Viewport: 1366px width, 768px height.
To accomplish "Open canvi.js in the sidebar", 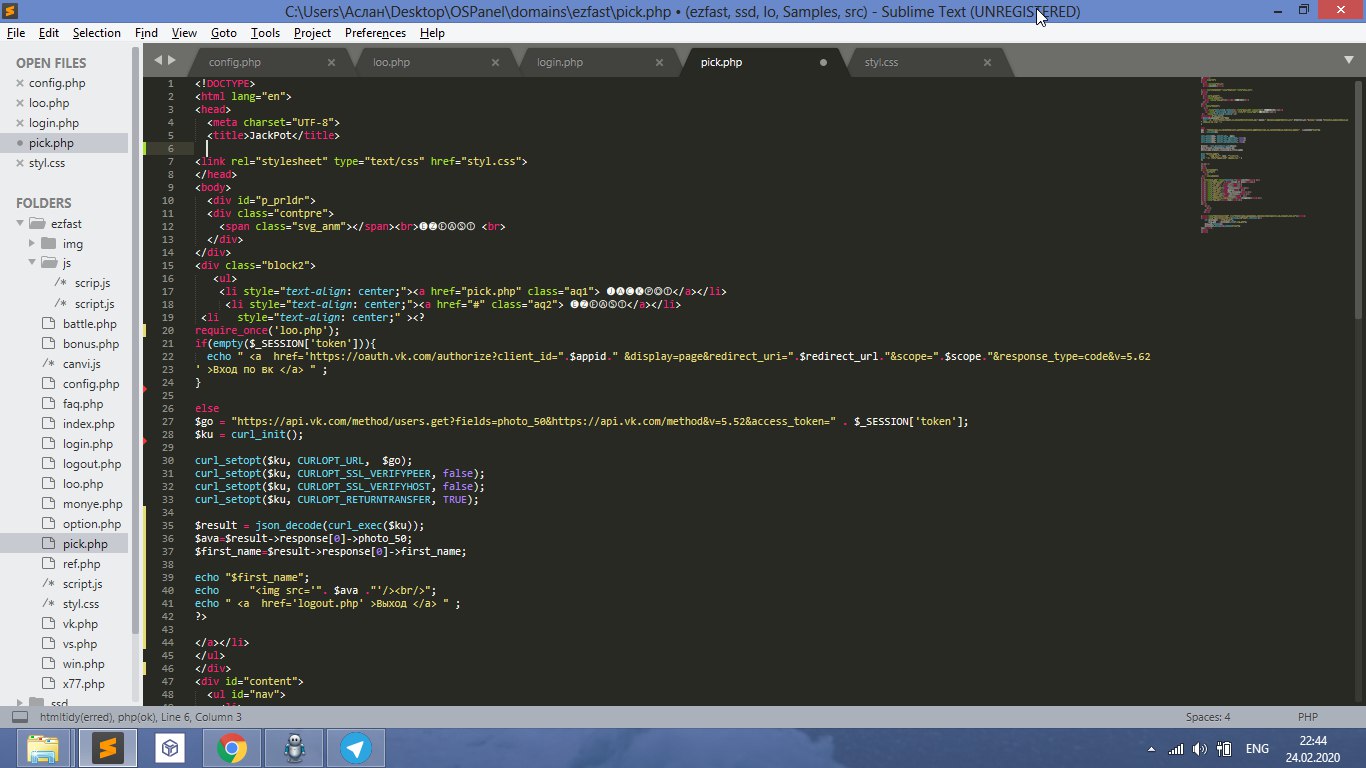I will click(81, 364).
